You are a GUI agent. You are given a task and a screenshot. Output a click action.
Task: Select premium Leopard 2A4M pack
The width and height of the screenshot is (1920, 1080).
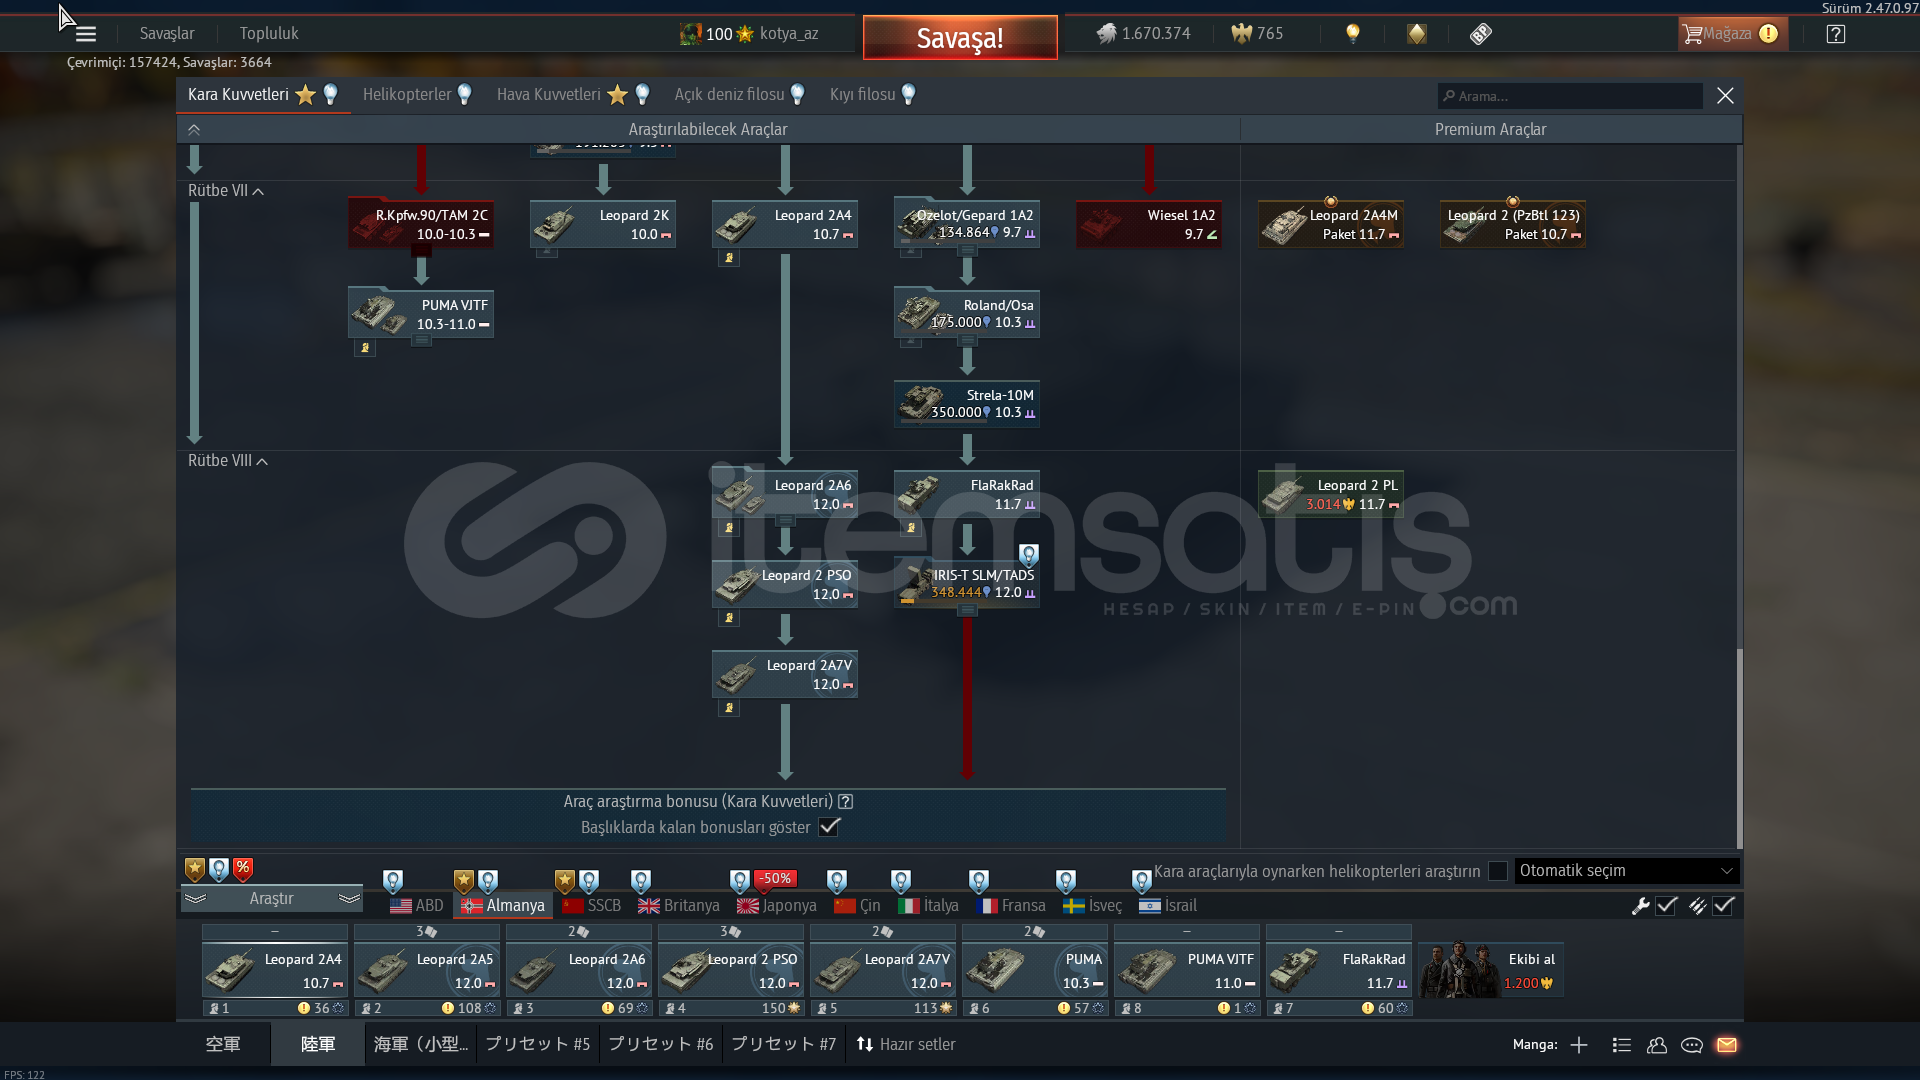tap(1331, 224)
